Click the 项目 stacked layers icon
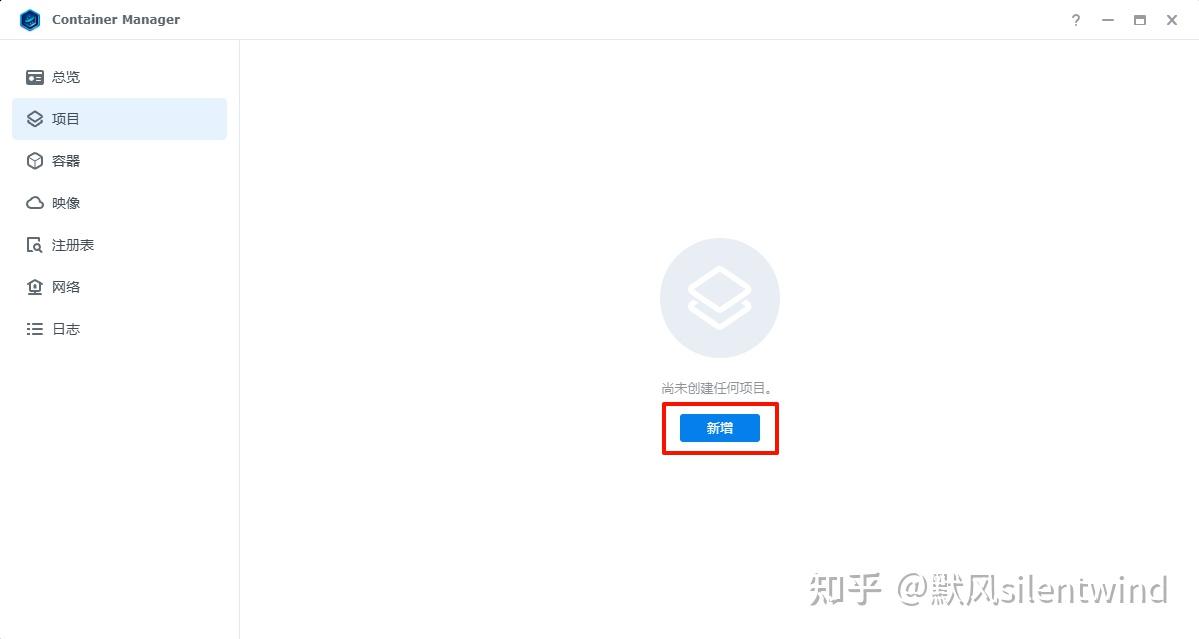 coord(35,119)
